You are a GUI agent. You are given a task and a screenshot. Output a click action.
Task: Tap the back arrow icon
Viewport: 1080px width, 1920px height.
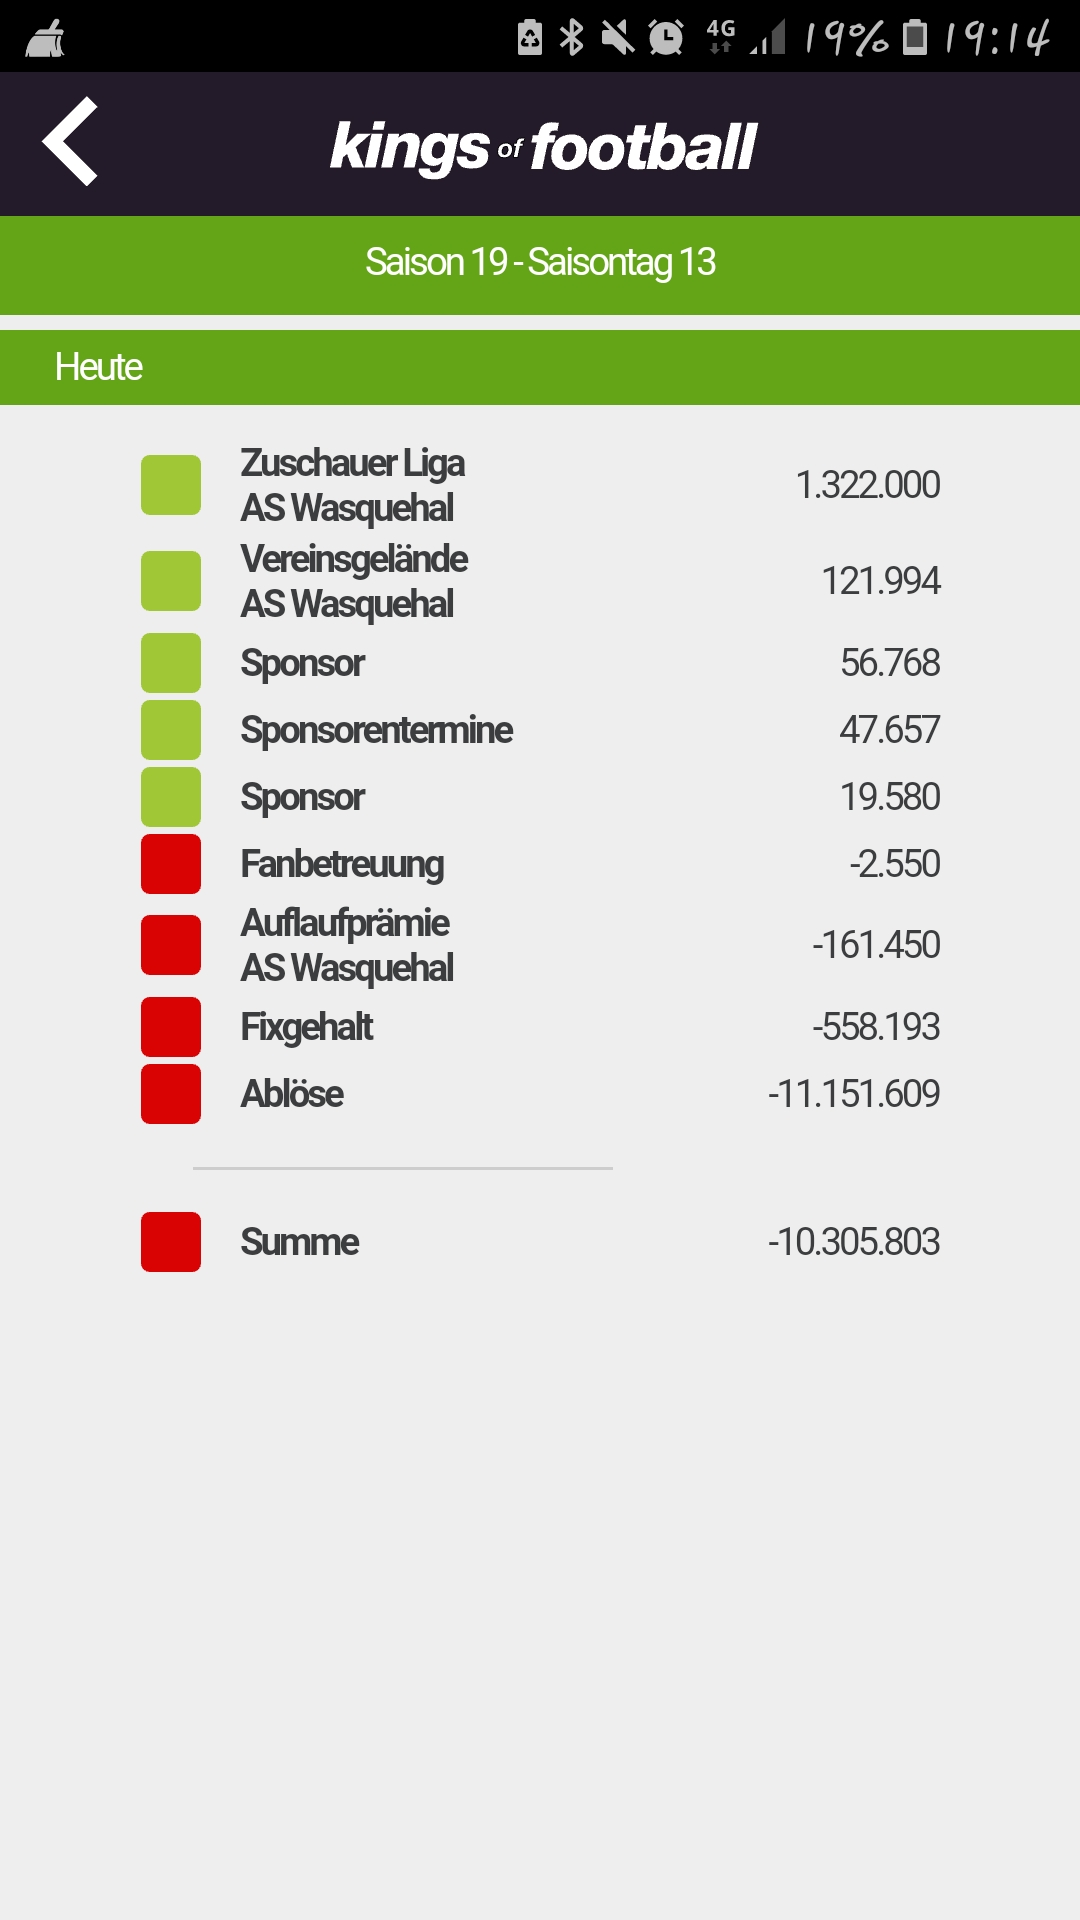tap(70, 141)
